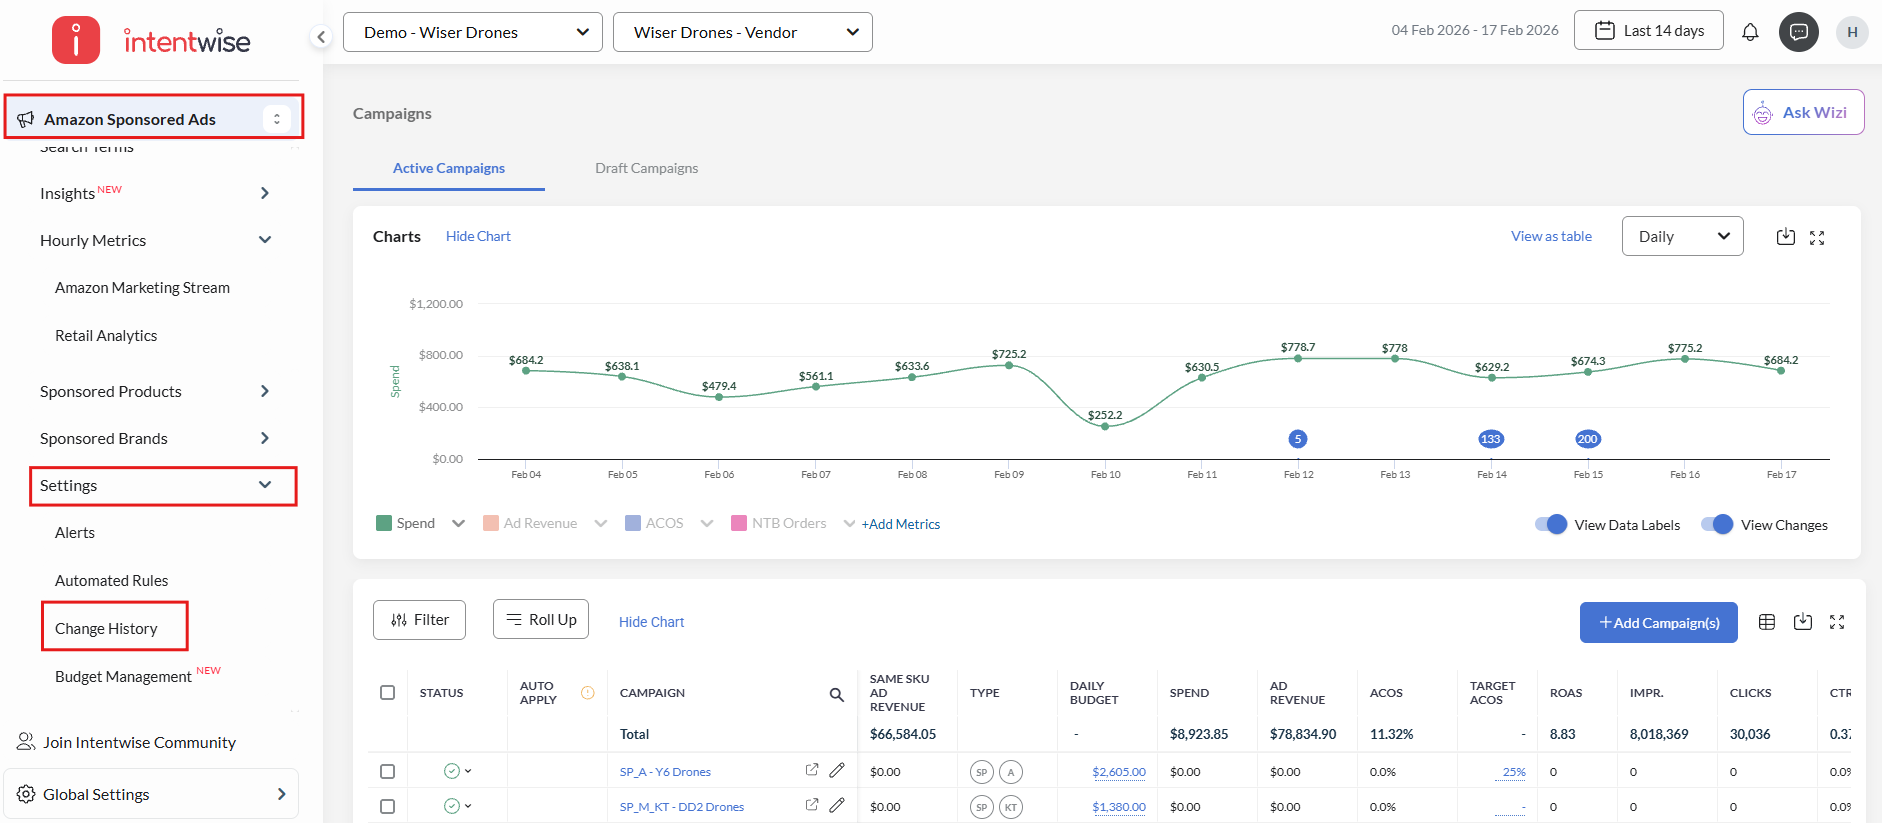
Task: Click the notifications bell icon
Action: click(x=1750, y=32)
